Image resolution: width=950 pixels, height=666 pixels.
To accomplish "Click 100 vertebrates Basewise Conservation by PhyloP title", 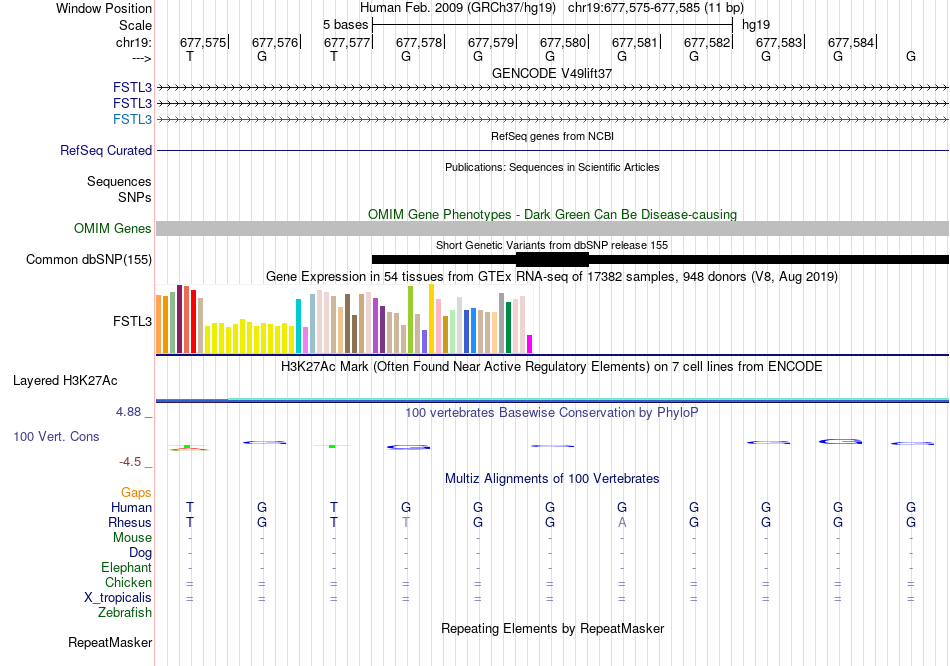I will 552,413.
